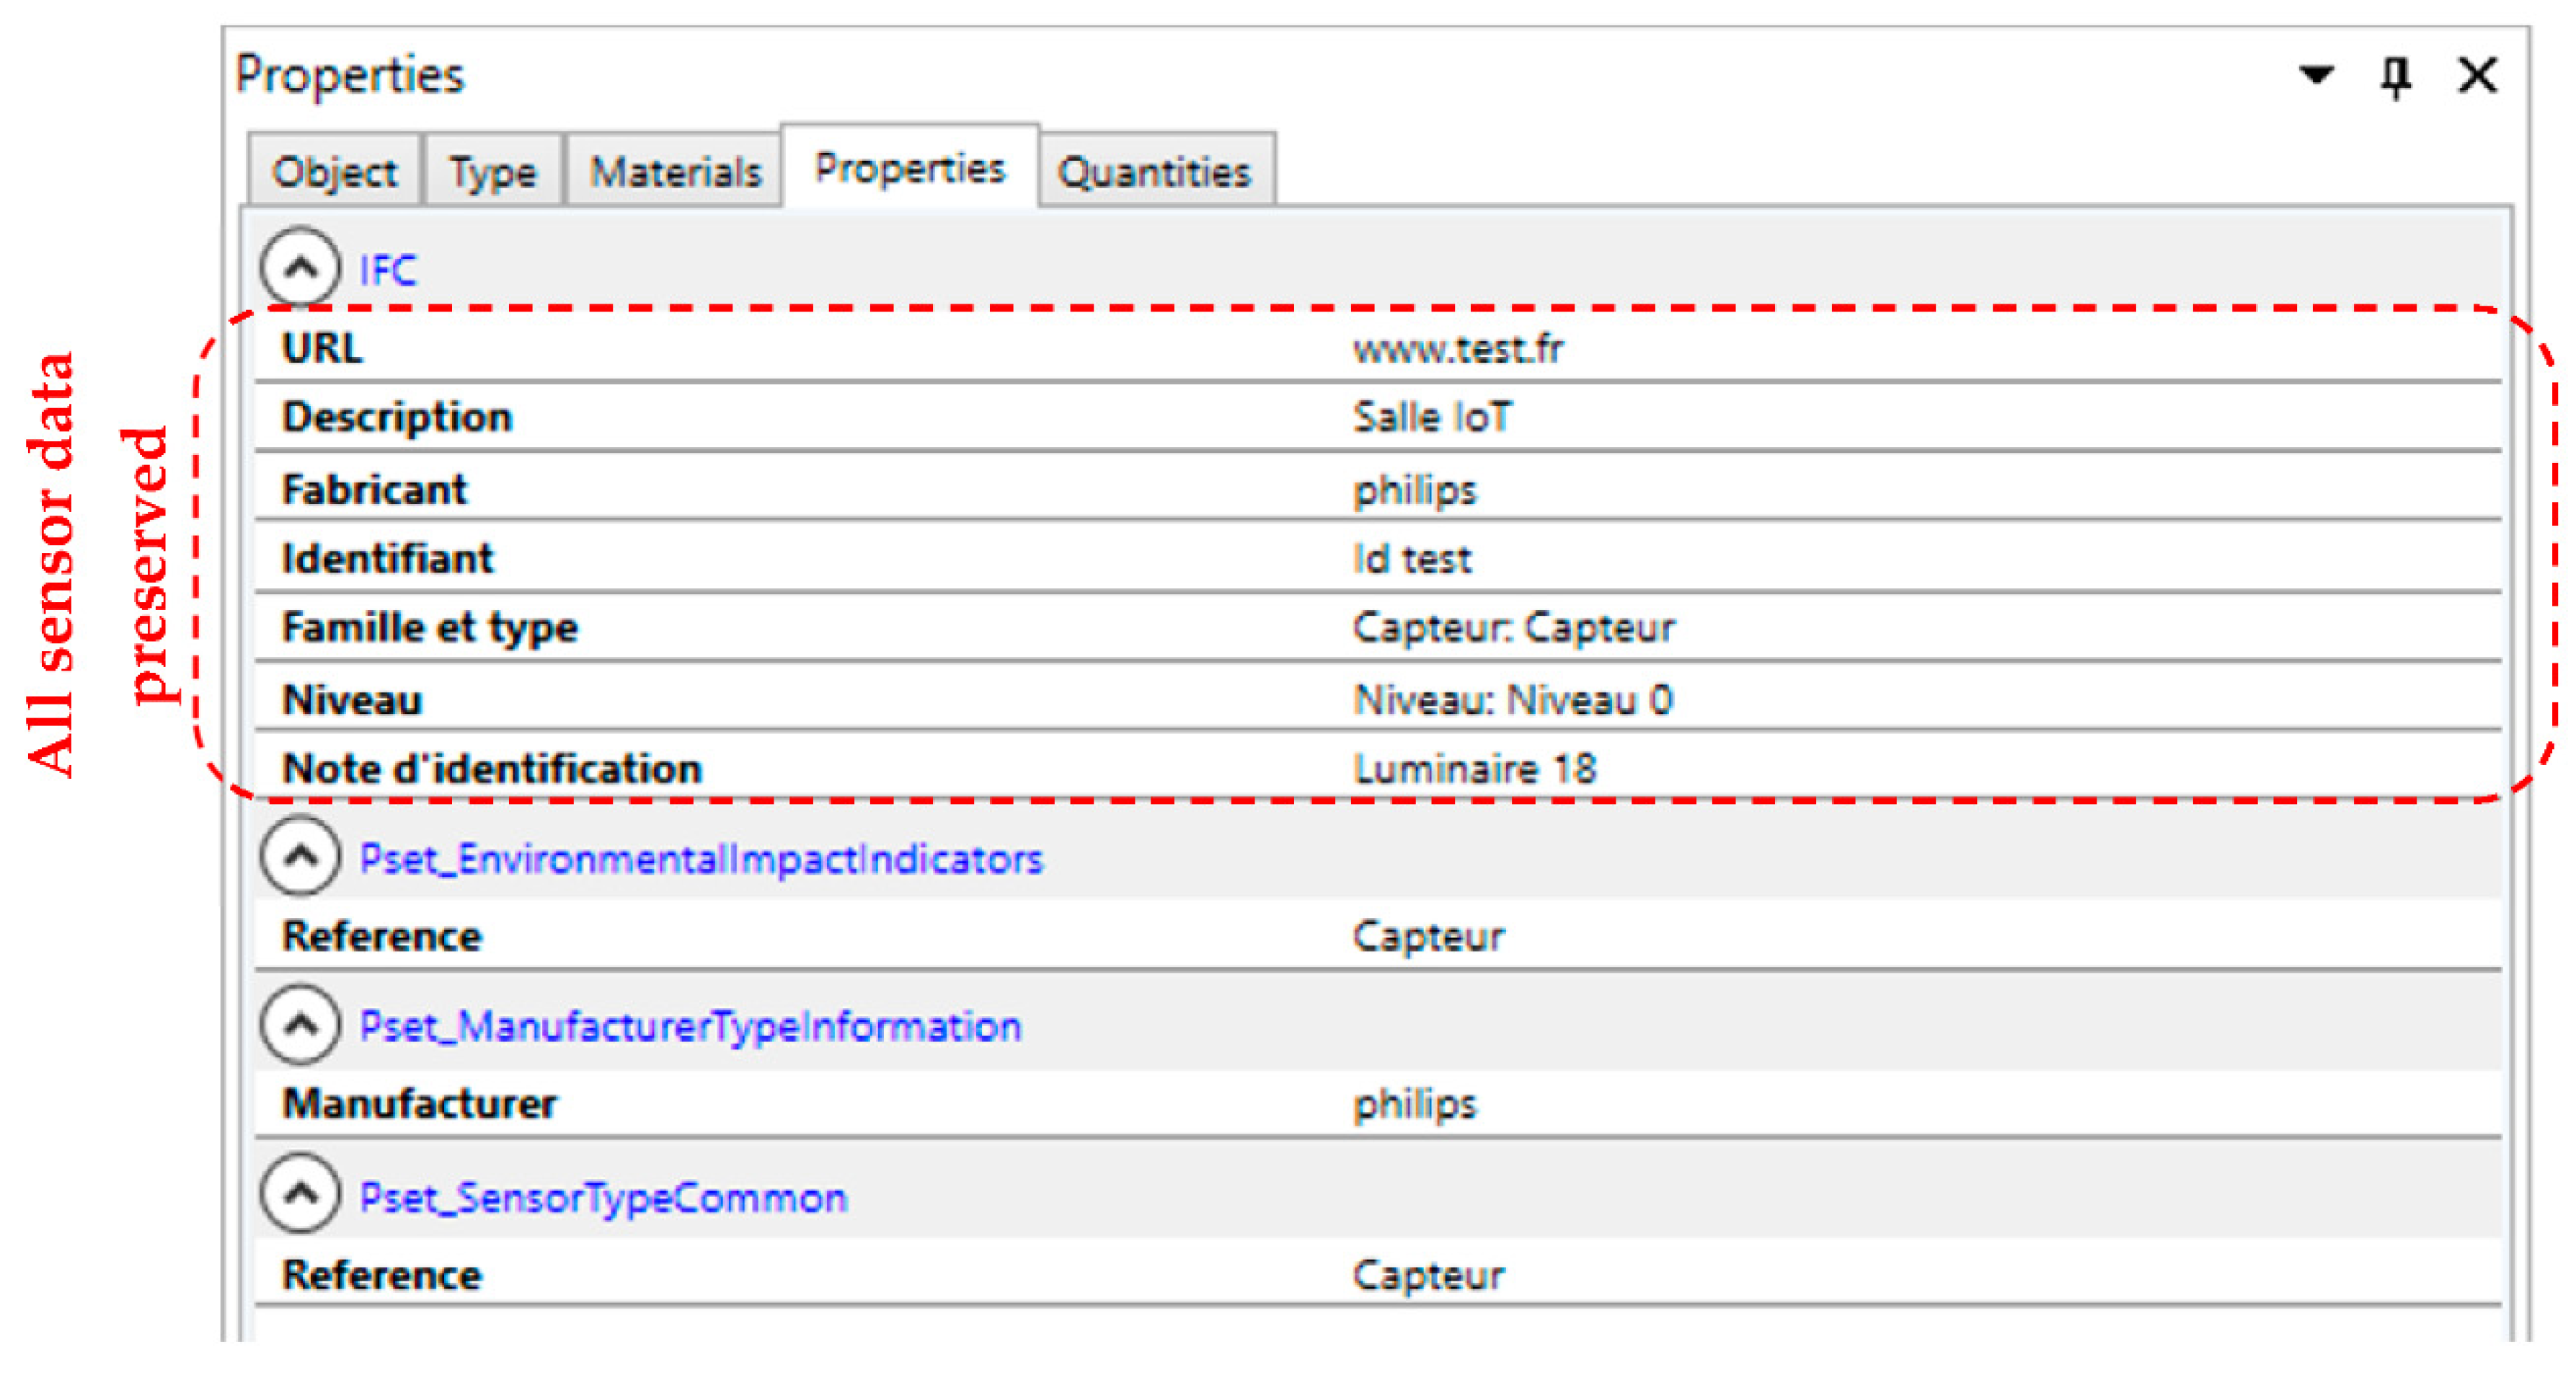Collapse the IFC property group chevron
Image resolution: width=2576 pixels, height=1378 pixels.
299,266
